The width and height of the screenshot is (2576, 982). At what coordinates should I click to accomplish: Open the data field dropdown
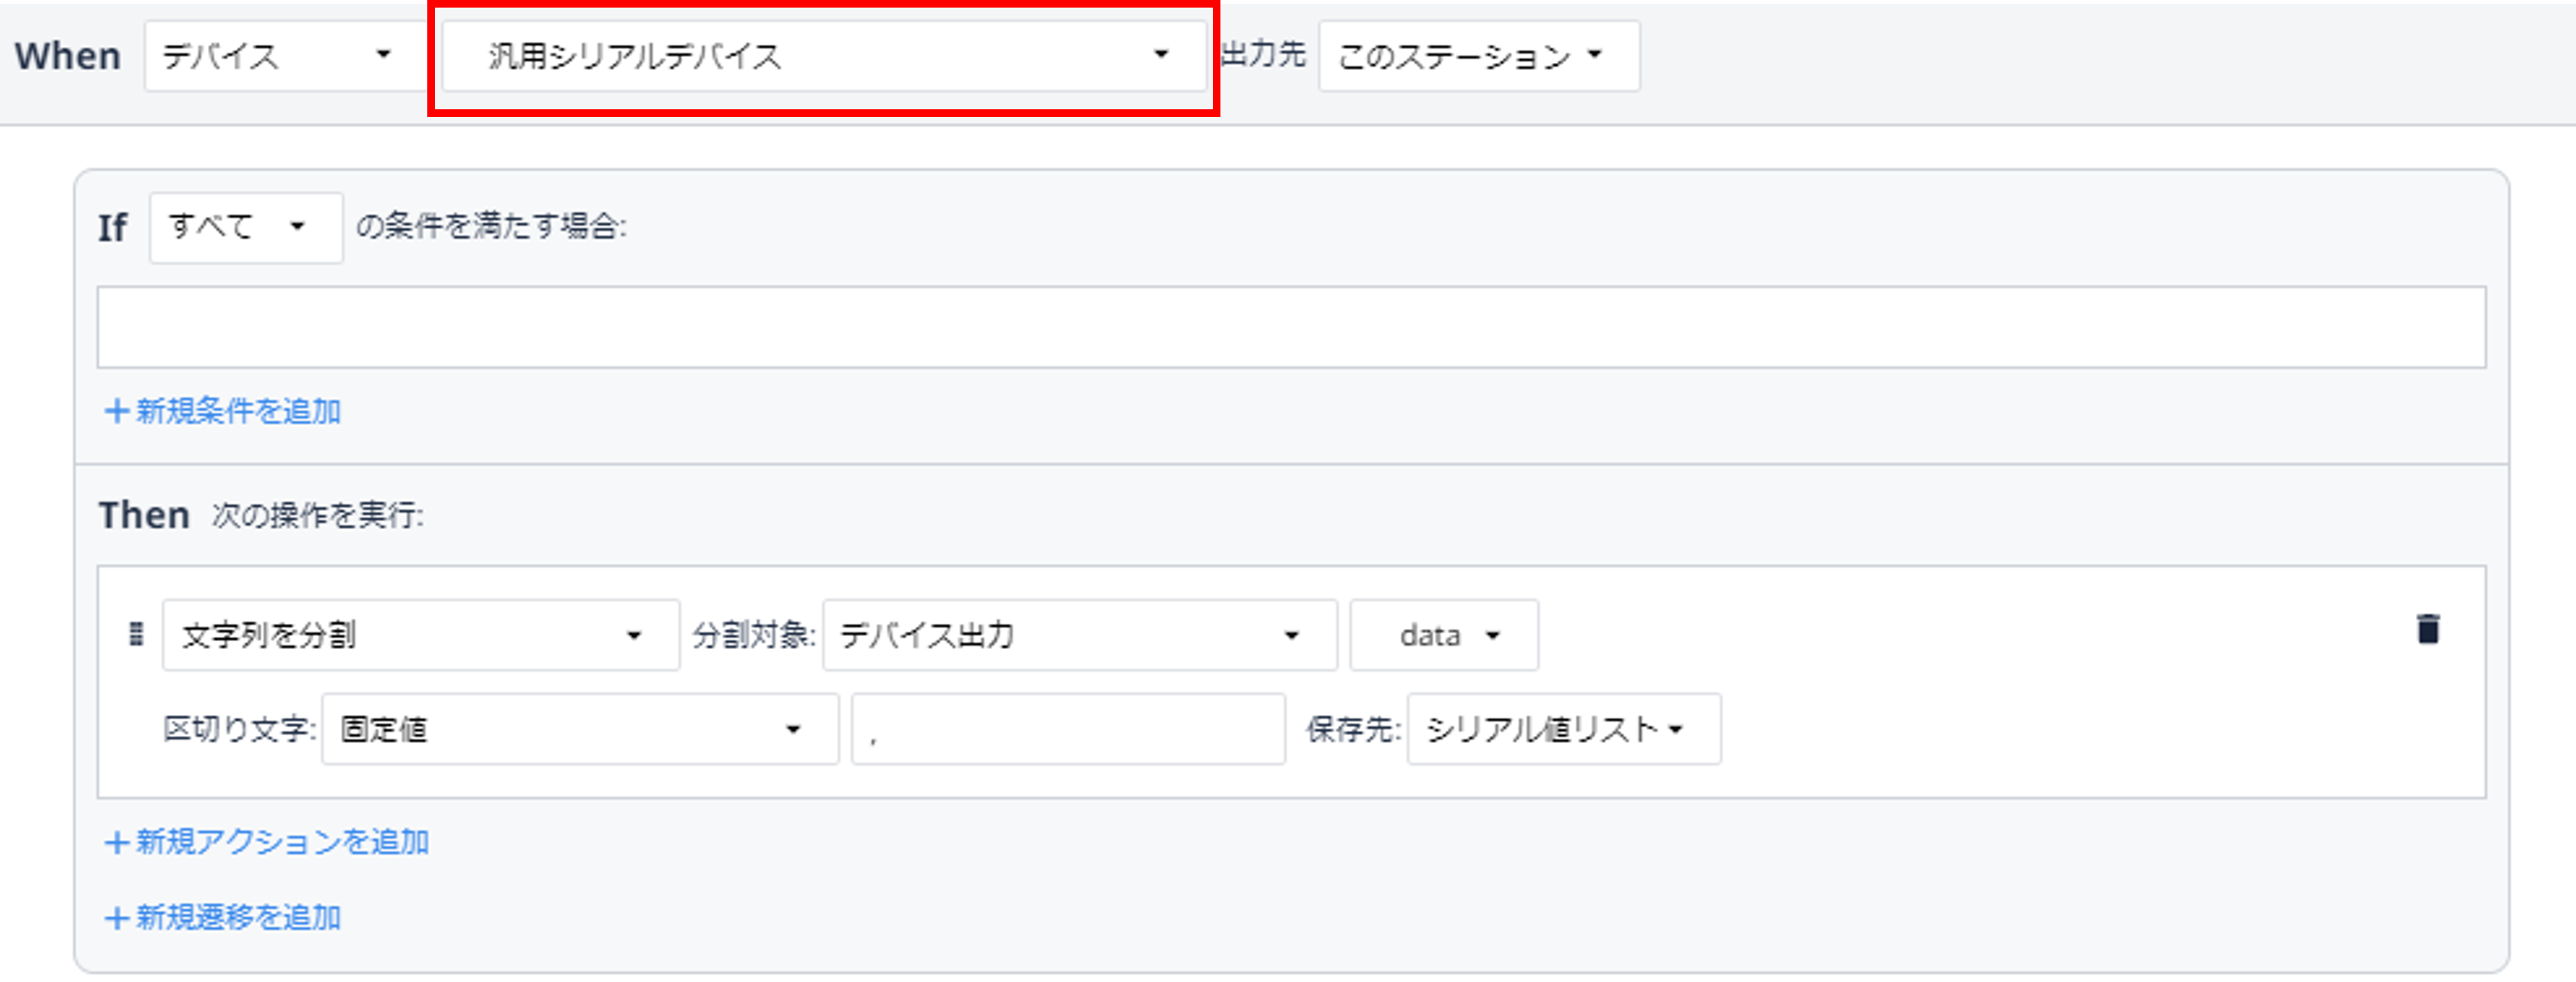[1444, 635]
